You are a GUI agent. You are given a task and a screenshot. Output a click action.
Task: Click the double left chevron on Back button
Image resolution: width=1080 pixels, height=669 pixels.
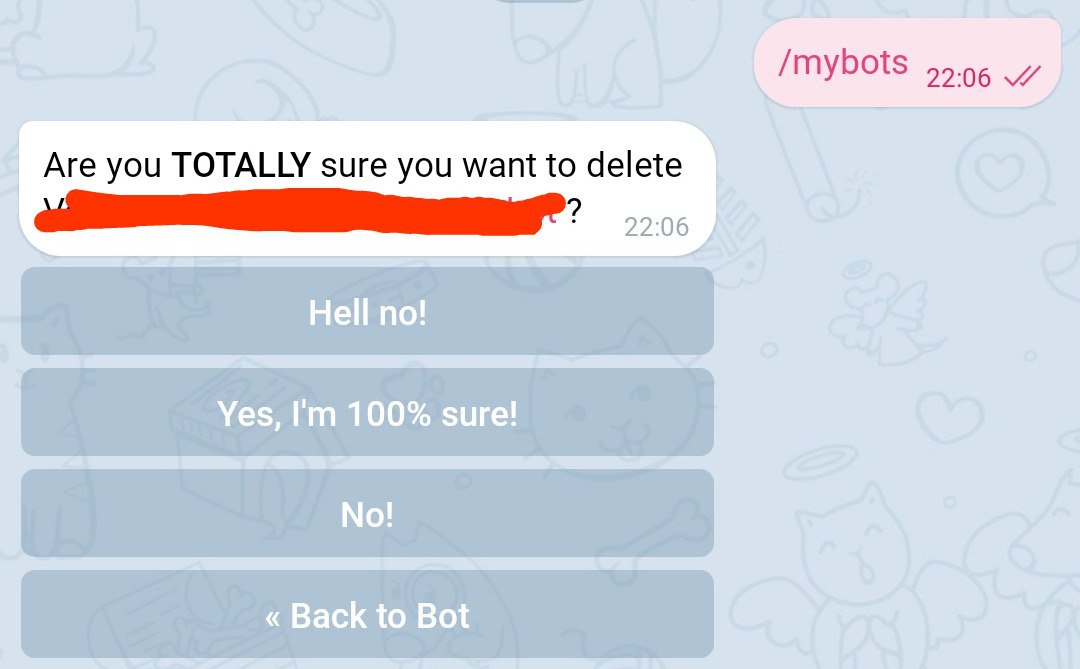point(273,617)
